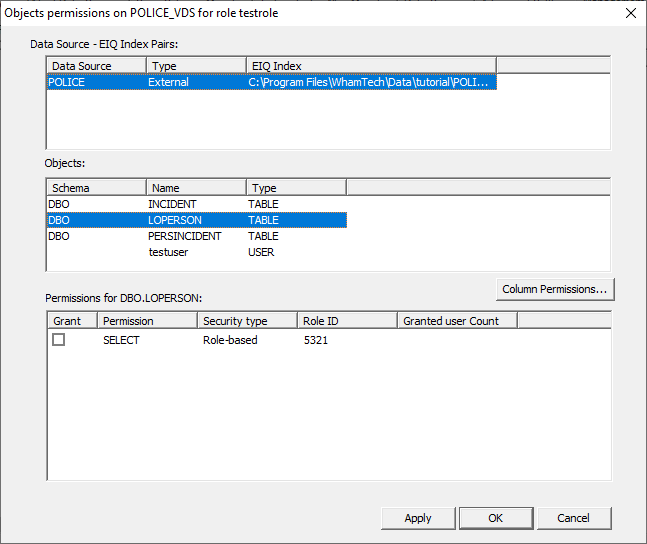Screen dimensions: 647x544
Task: Click the Permission column header
Action: [x=146, y=321]
